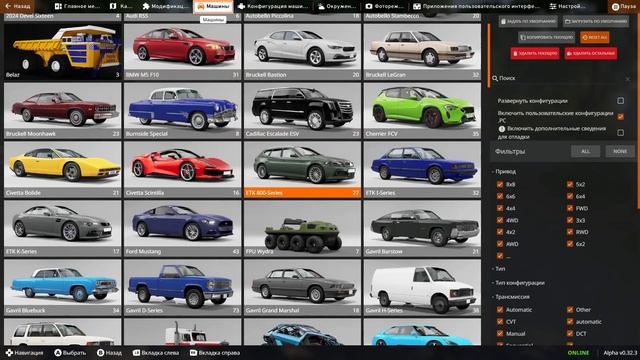
Task: Uncheck the 8x8 drive filter
Action: click(500, 184)
